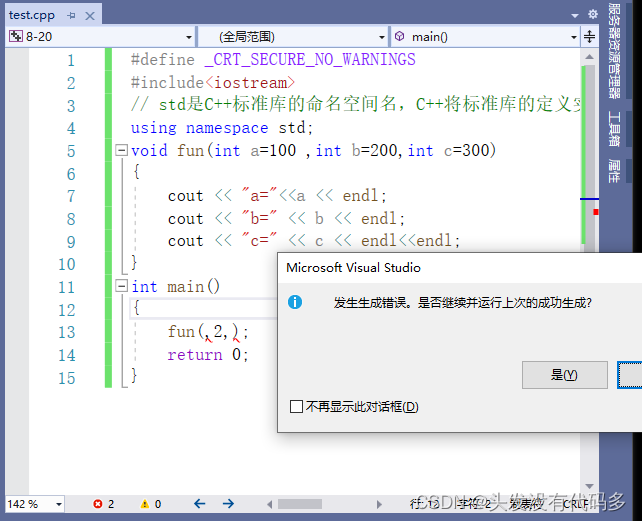Screen dimensions: 642x521
Task: Click the Microsoft Visual Studio dialog title
Action: pyautogui.click(x=353, y=267)
